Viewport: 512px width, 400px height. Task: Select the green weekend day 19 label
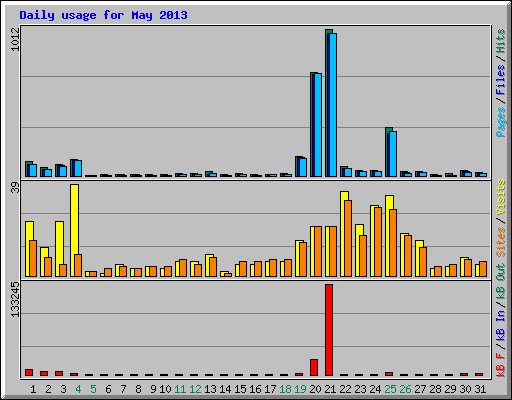point(300,389)
